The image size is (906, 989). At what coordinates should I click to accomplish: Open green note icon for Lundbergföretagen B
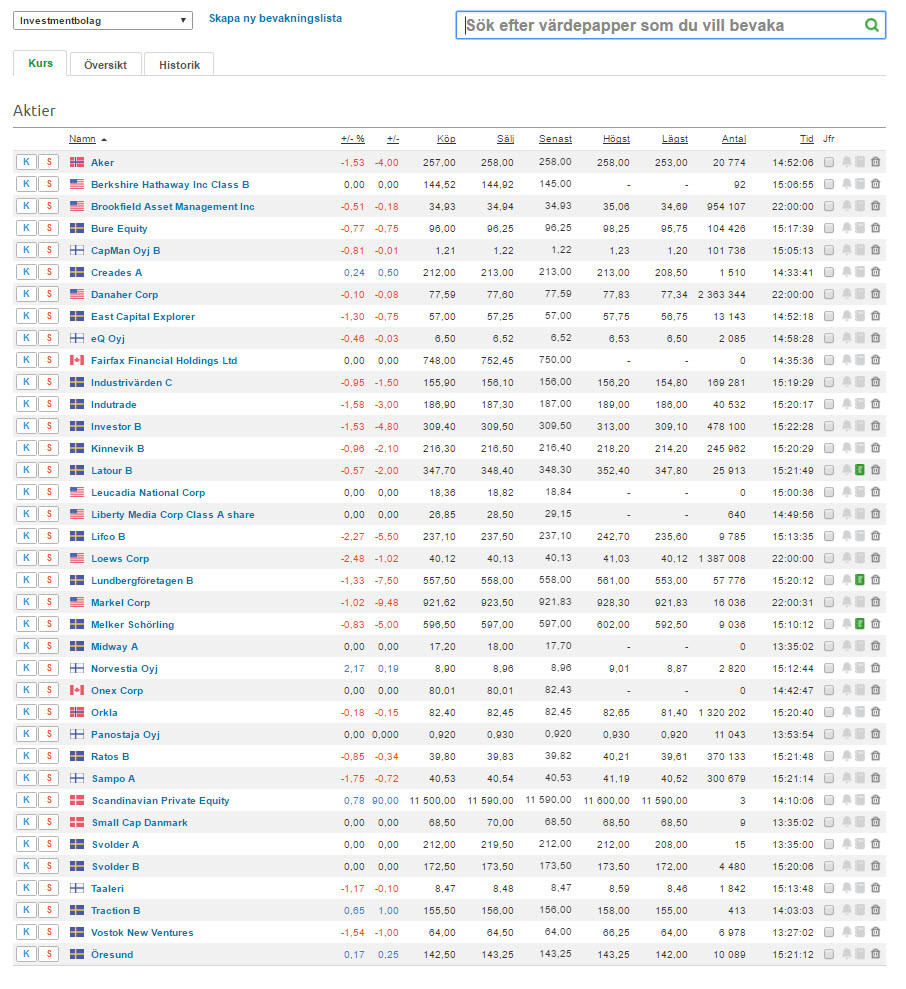pyautogui.click(x=860, y=580)
